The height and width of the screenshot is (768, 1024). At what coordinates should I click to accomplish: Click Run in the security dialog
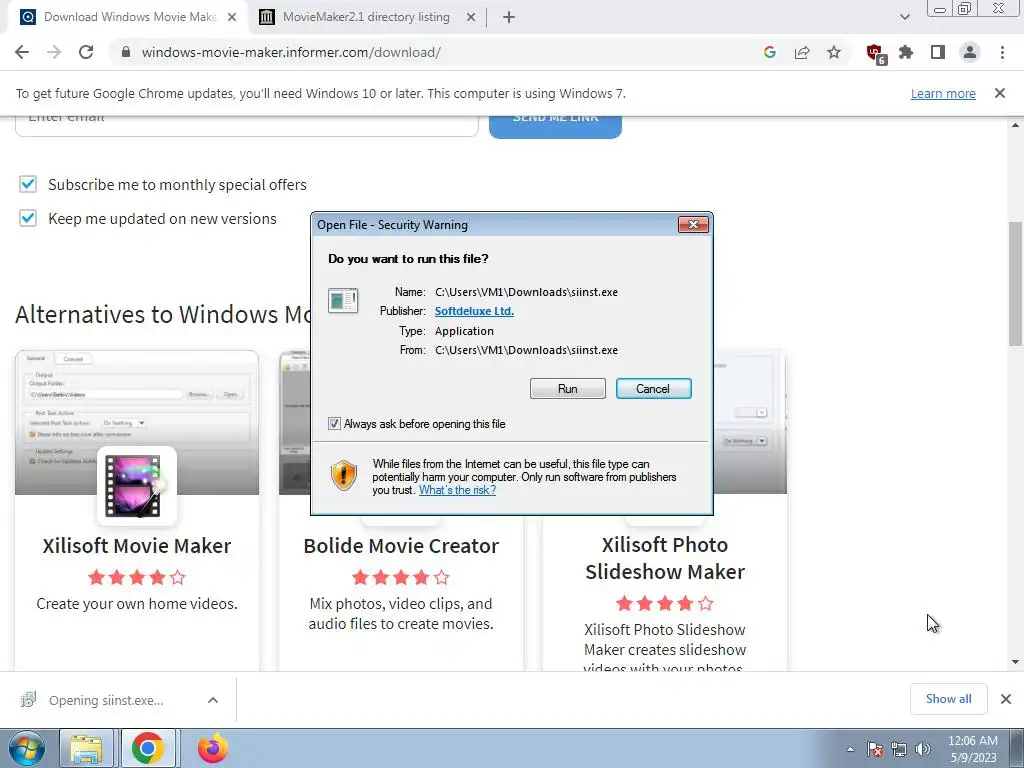[x=568, y=389]
